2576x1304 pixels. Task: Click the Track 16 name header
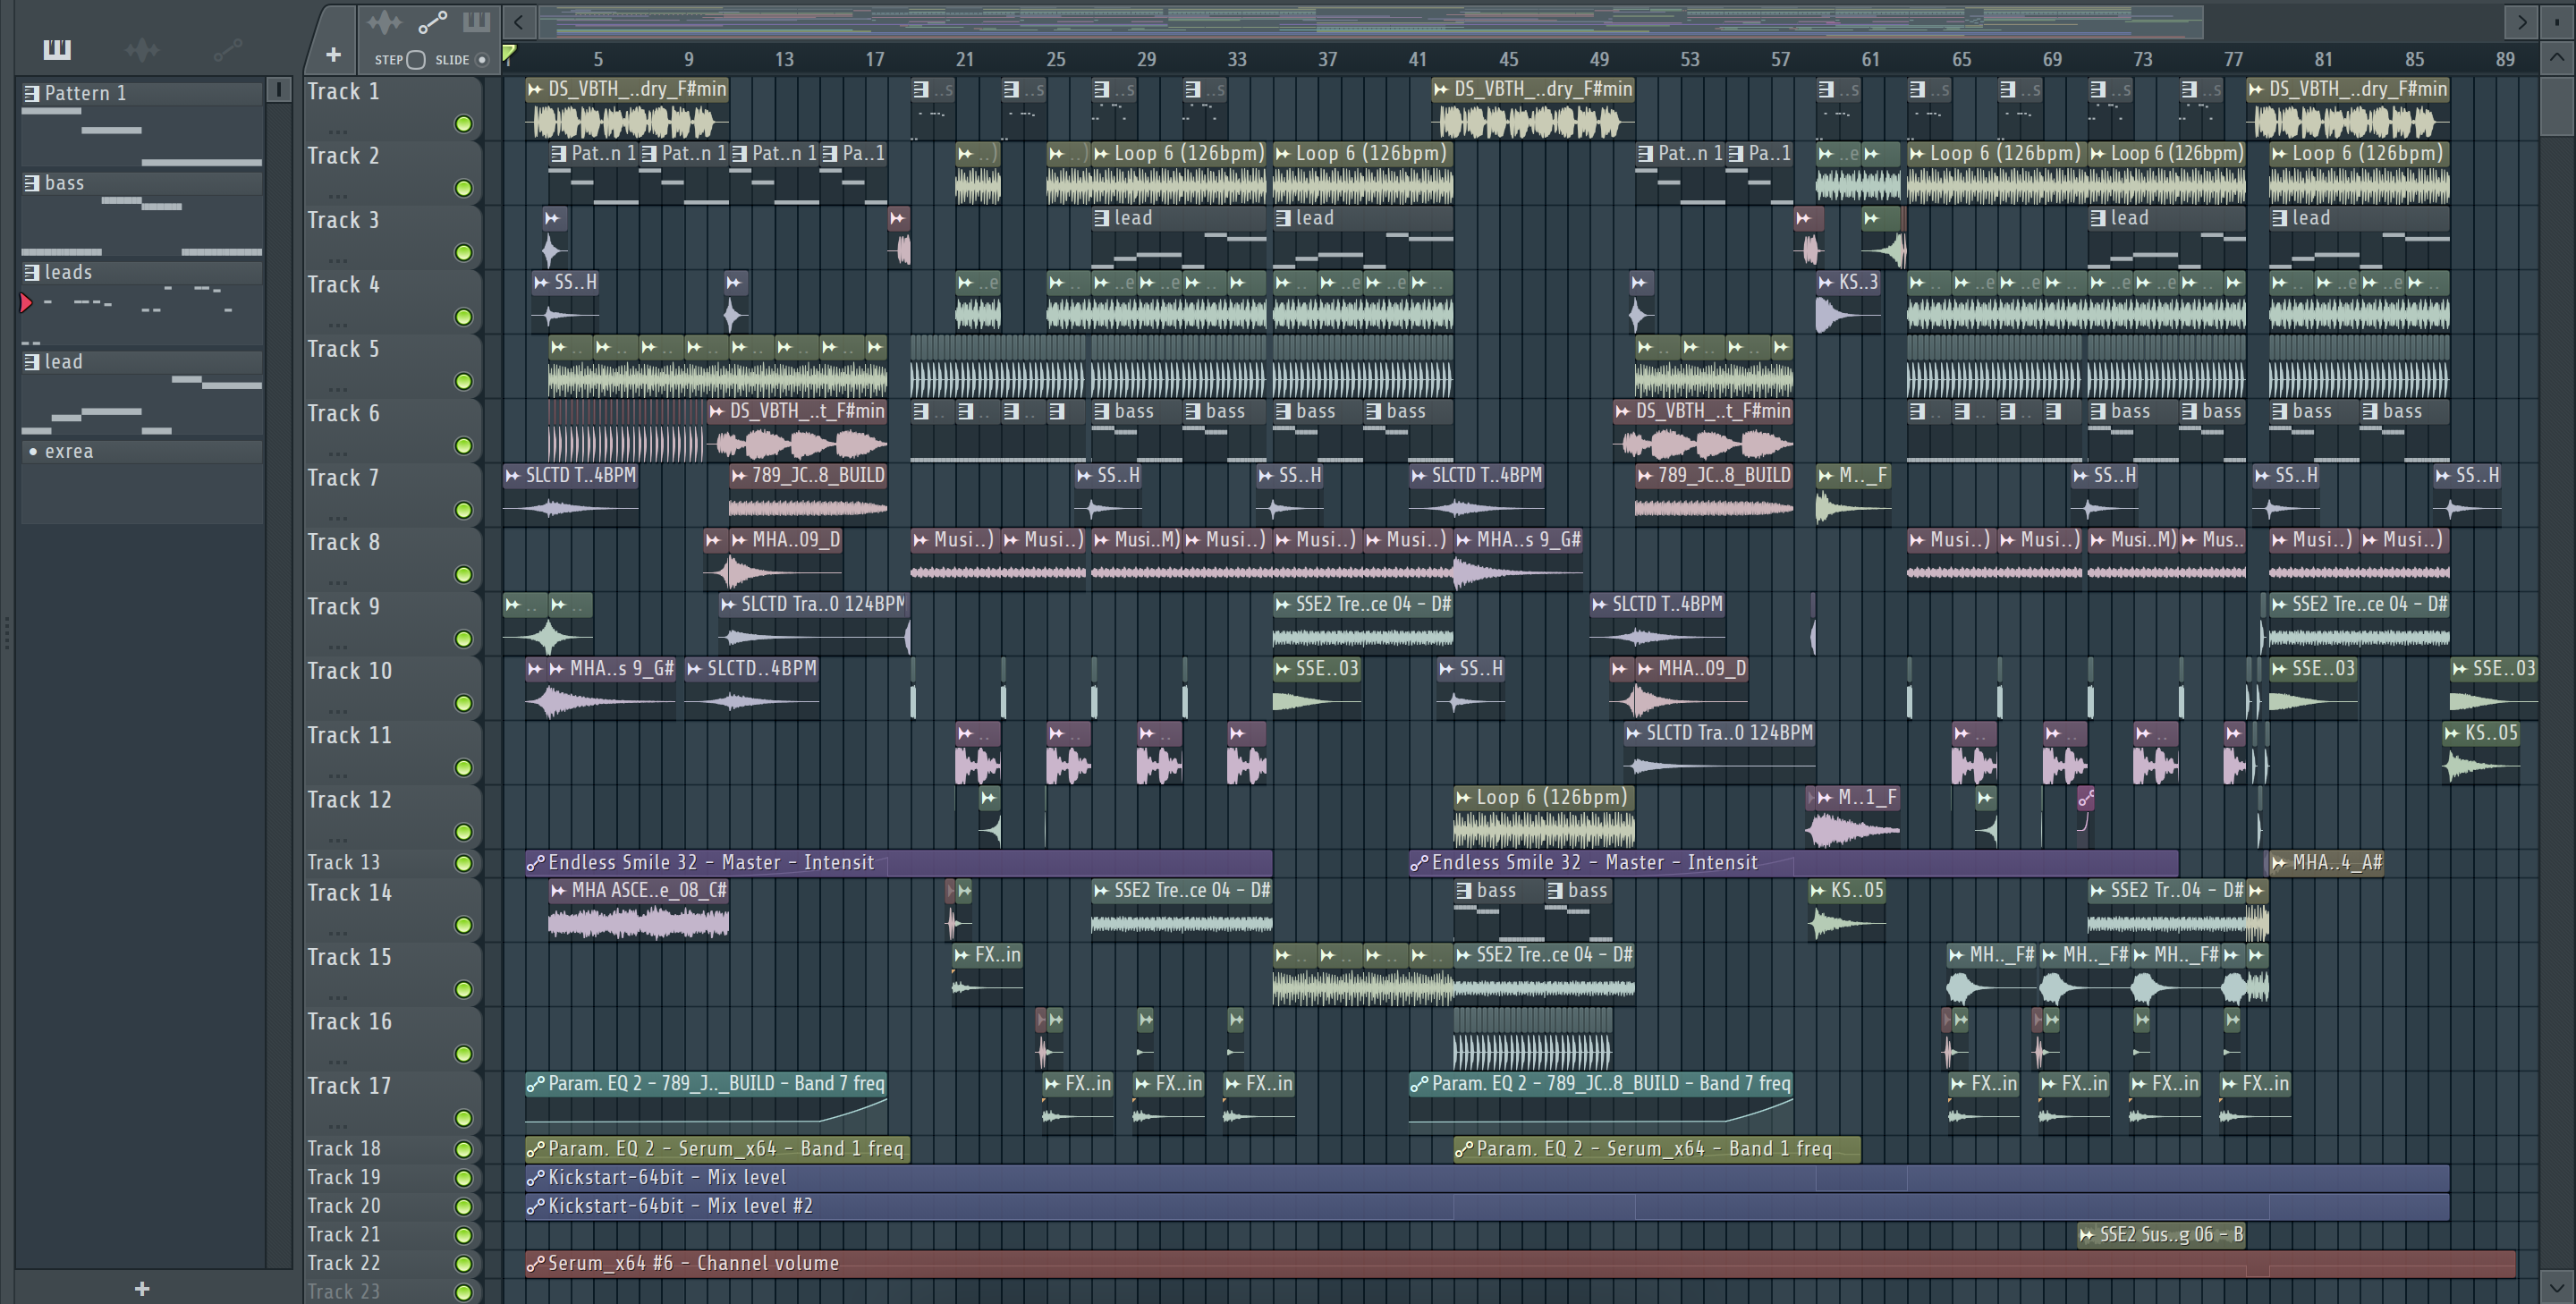point(349,1022)
